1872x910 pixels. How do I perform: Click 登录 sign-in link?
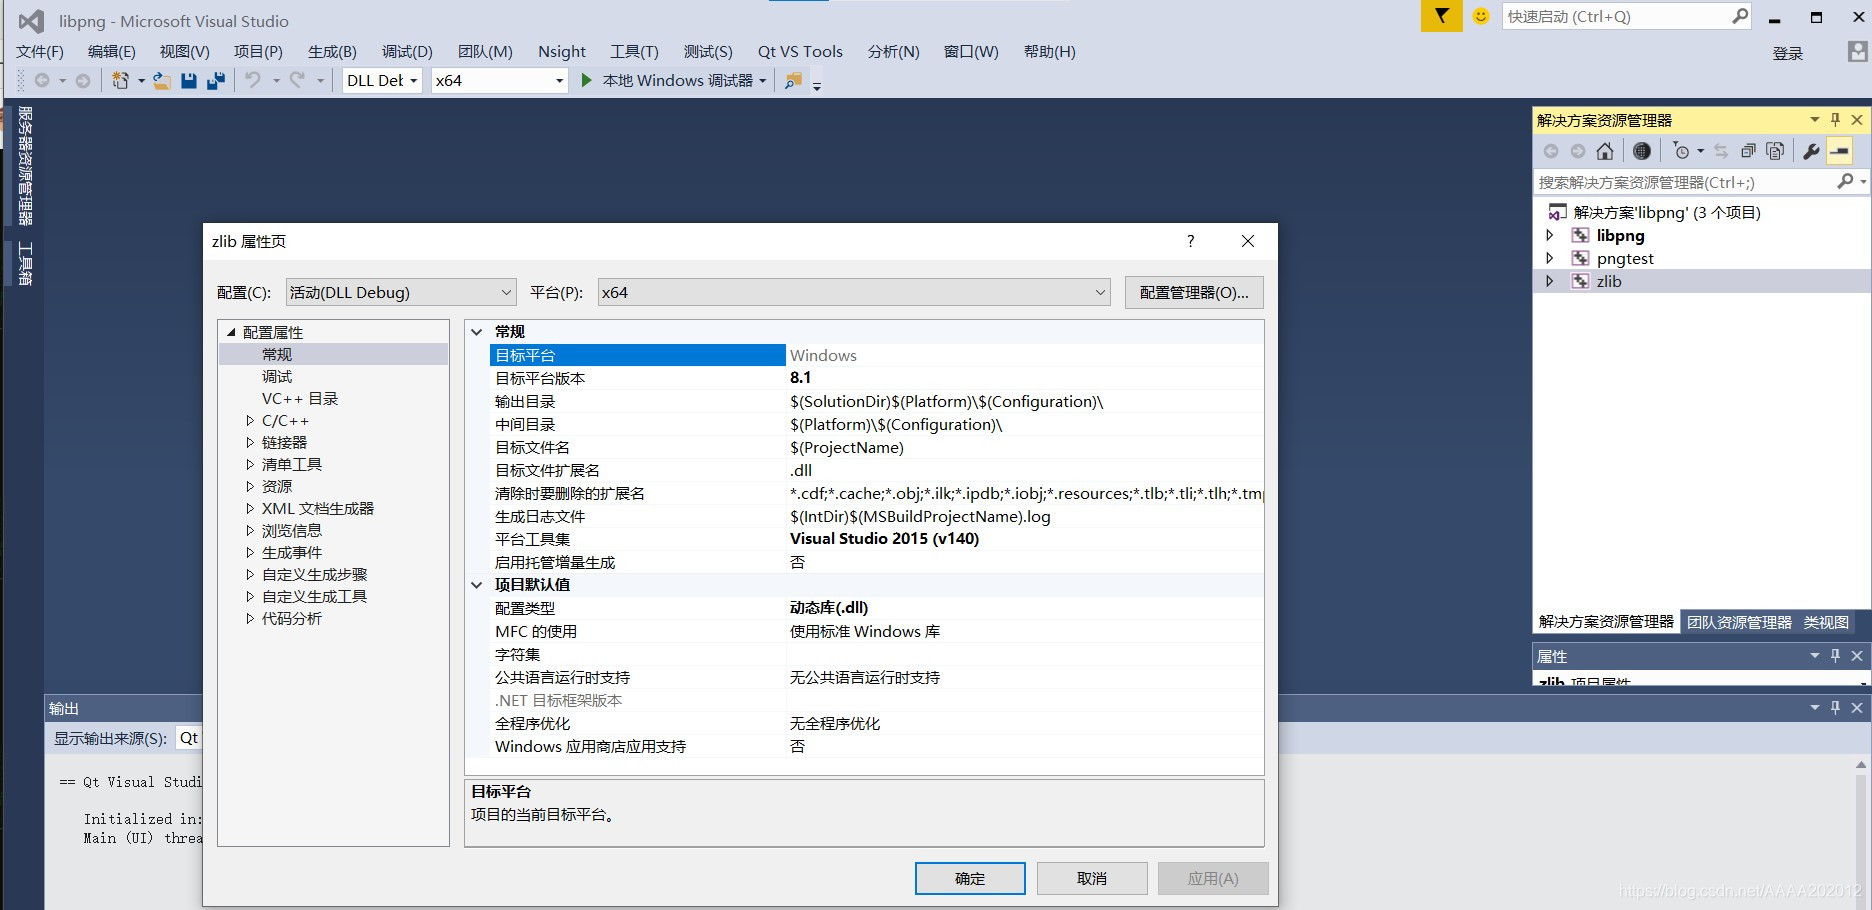(x=1788, y=53)
